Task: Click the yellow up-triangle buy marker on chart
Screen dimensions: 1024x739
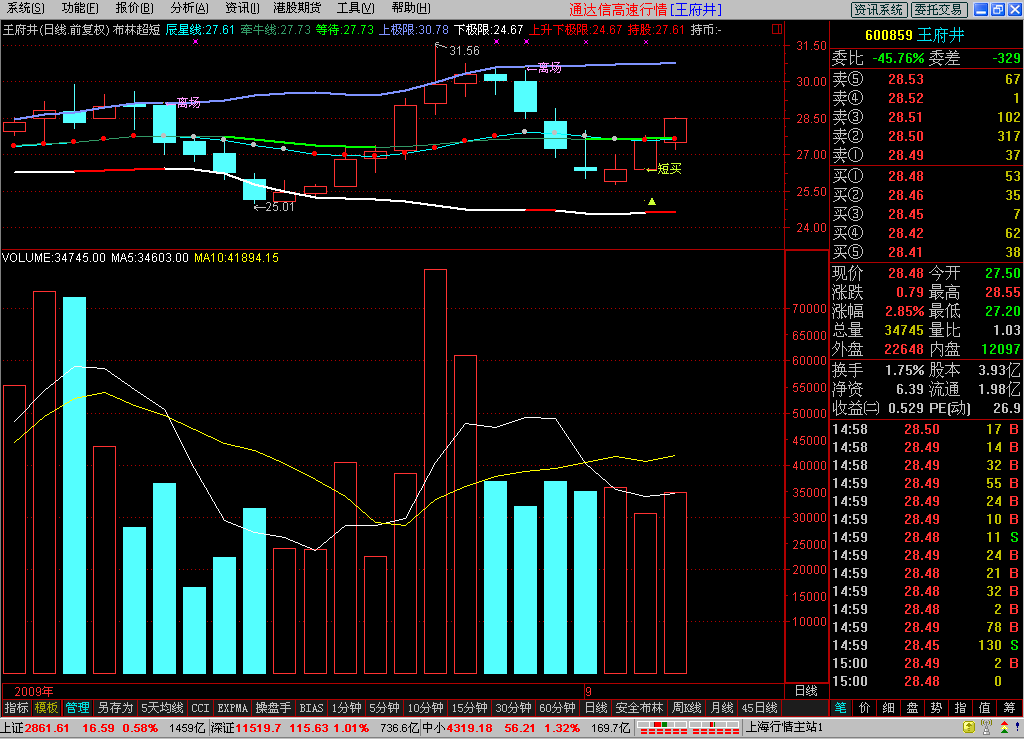Action: pos(652,202)
